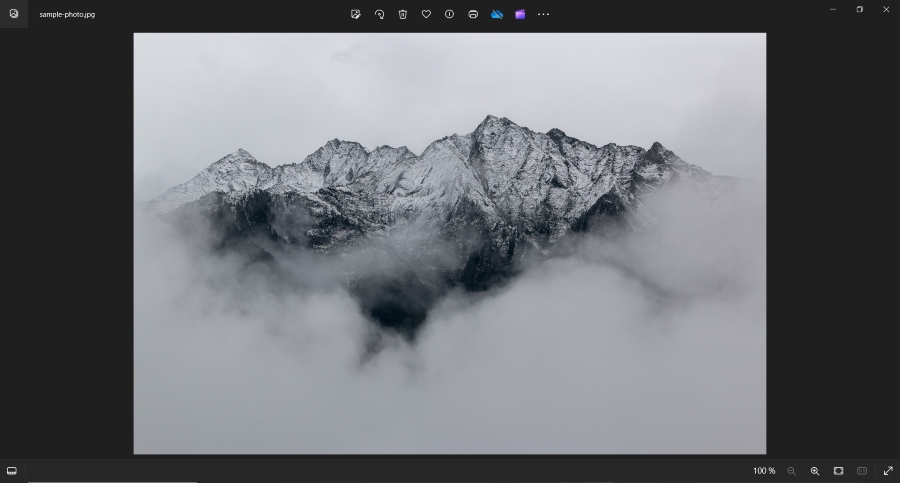Open the purple Clipchamp video icon
Viewport: 900px width, 483px height.
(x=520, y=14)
